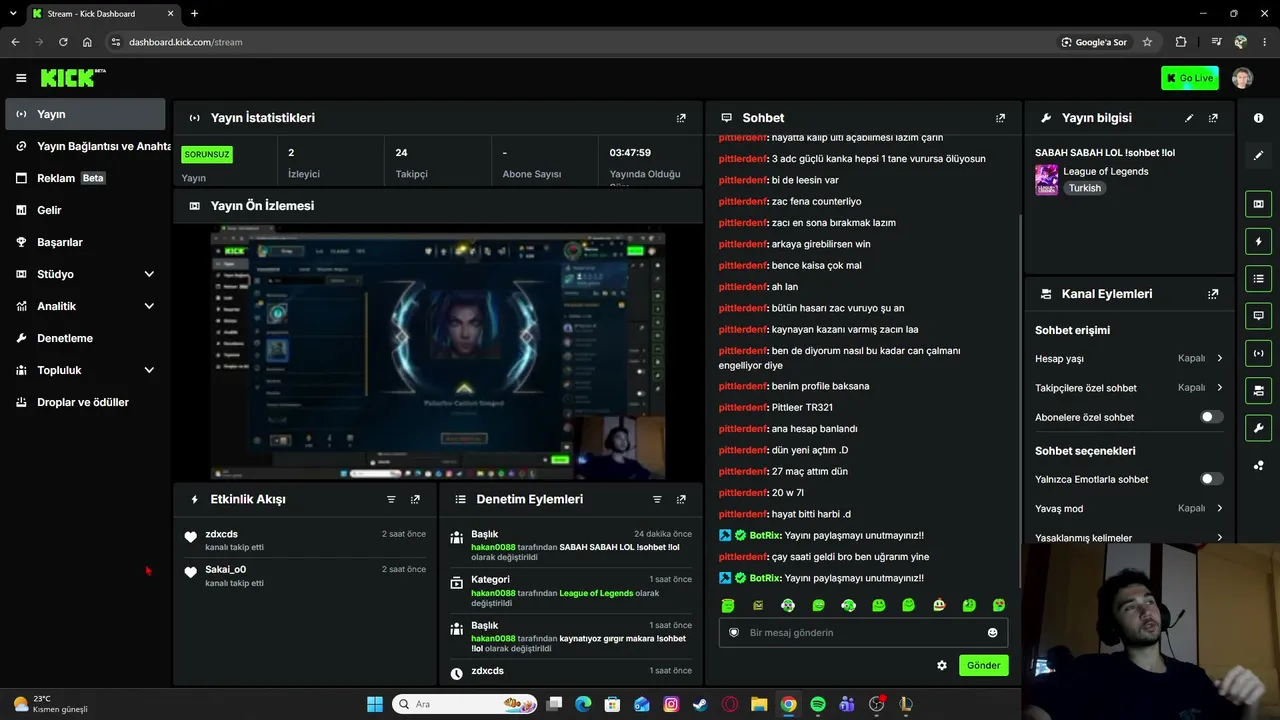The image size is (1280, 720).
Task: Open the hamburger menu beside the Kick logo
Action: 21,78
